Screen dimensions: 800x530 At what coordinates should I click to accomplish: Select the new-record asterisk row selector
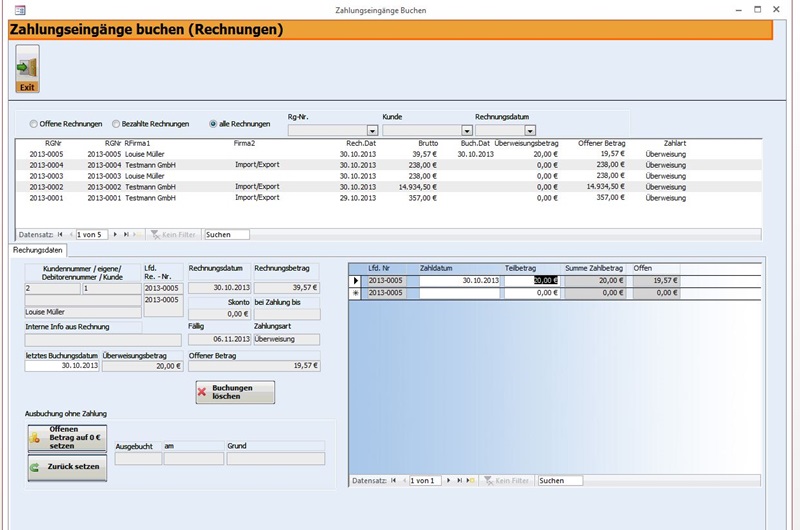pyautogui.click(x=355, y=293)
